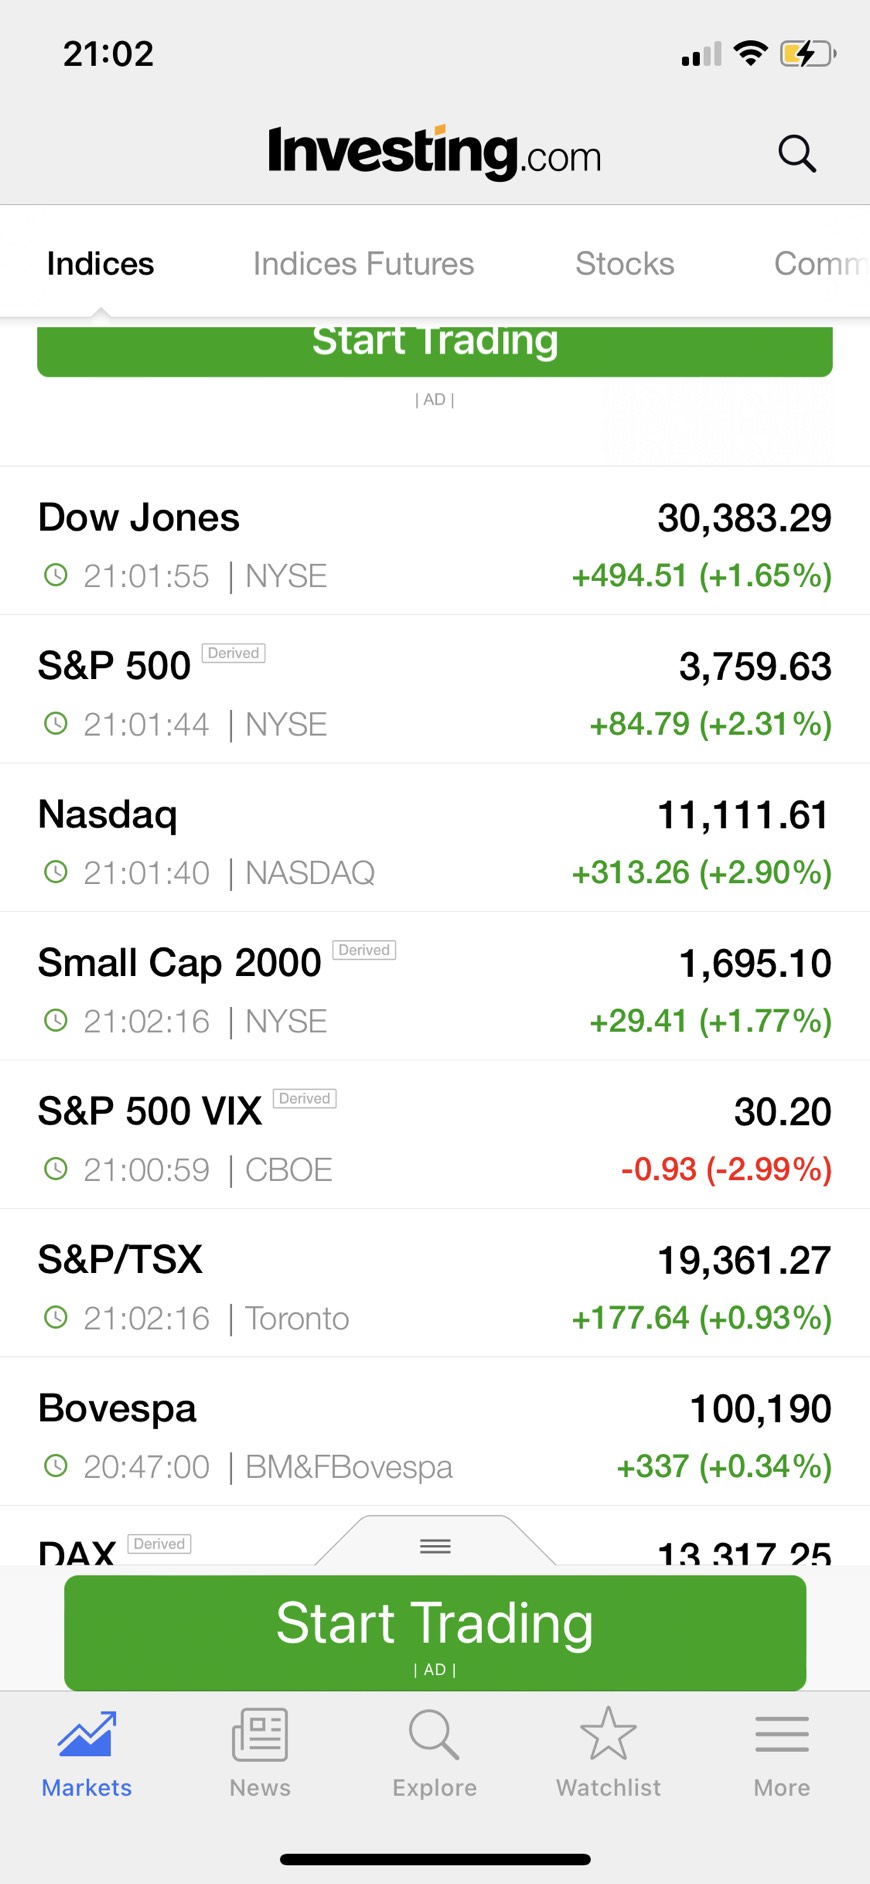
Task: Tap the Derived badge next to S&P 500
Action: [234, 653]
